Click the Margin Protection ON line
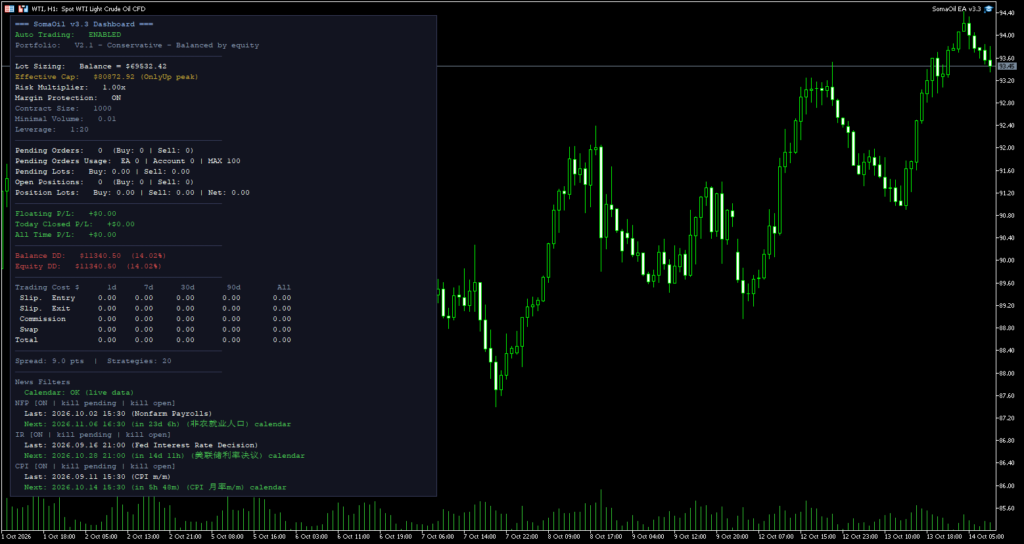The image size is (1024, 544). [68, 97]
